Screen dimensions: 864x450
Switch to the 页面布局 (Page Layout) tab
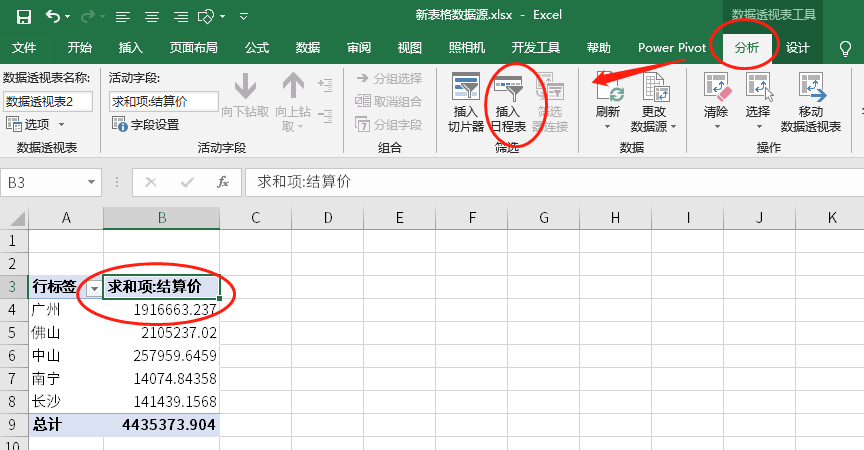(x=193, y=48)
